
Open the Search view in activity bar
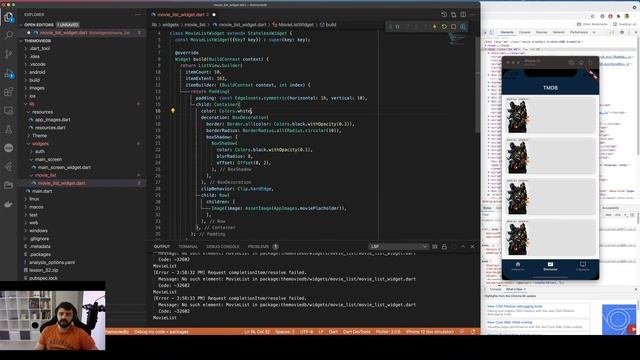(9, 36)
